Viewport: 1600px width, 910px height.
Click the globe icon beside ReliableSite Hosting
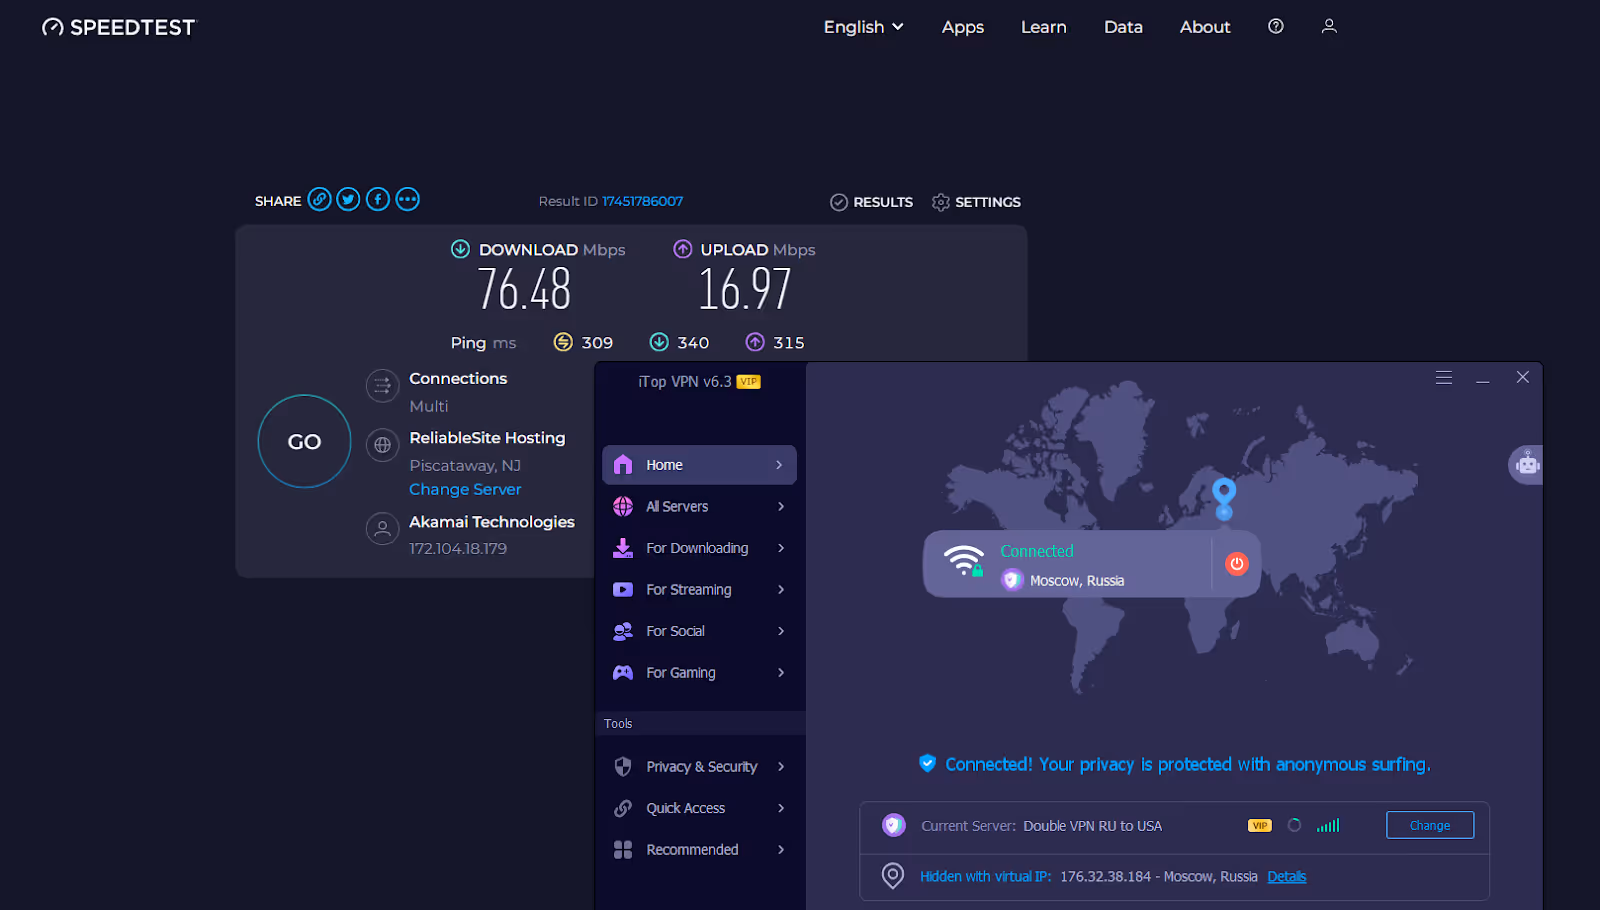[x=382, y=445]
